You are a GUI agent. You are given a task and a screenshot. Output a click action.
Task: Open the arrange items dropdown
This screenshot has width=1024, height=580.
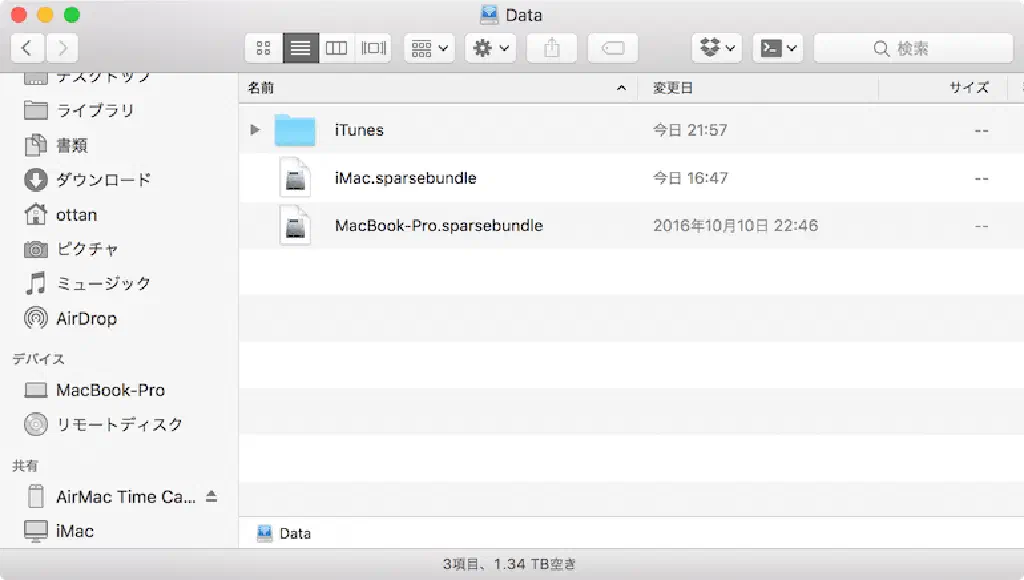tap(429, 47)
